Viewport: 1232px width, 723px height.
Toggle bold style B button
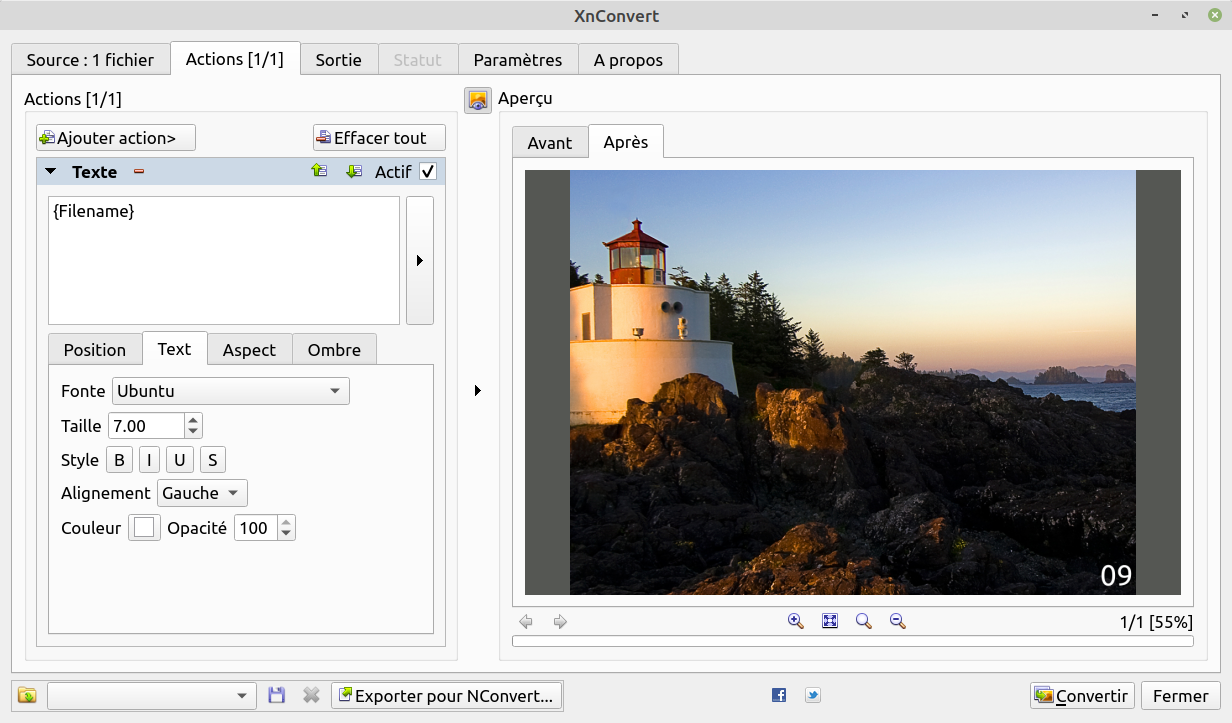point(119,460)
